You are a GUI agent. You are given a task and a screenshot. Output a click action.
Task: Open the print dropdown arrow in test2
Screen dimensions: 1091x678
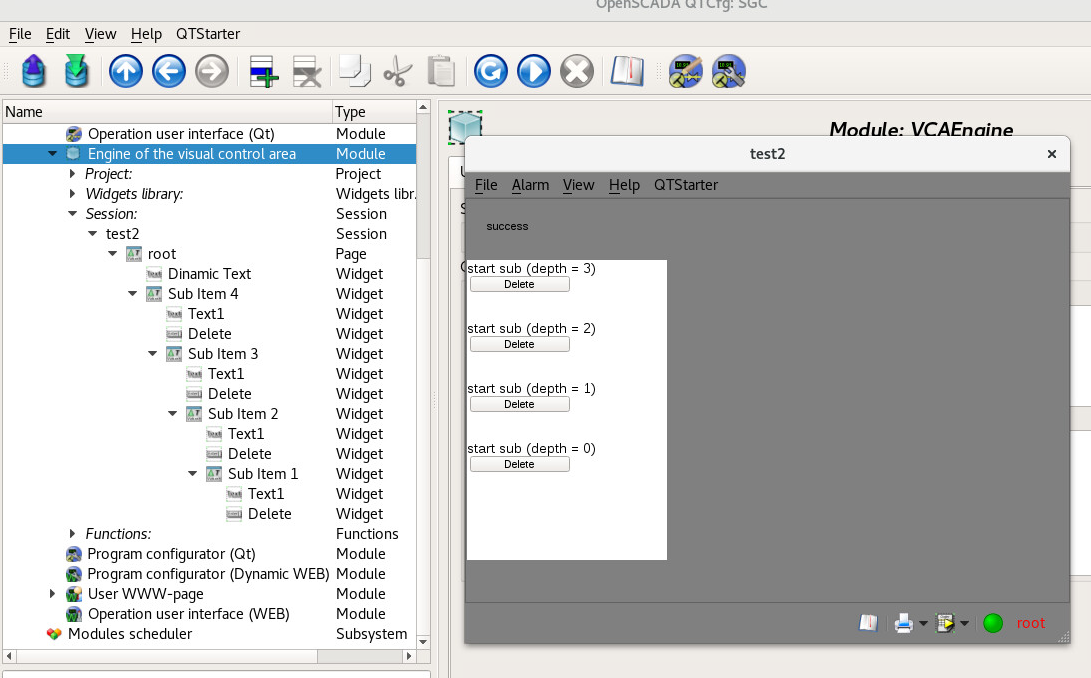pos(923,625)
